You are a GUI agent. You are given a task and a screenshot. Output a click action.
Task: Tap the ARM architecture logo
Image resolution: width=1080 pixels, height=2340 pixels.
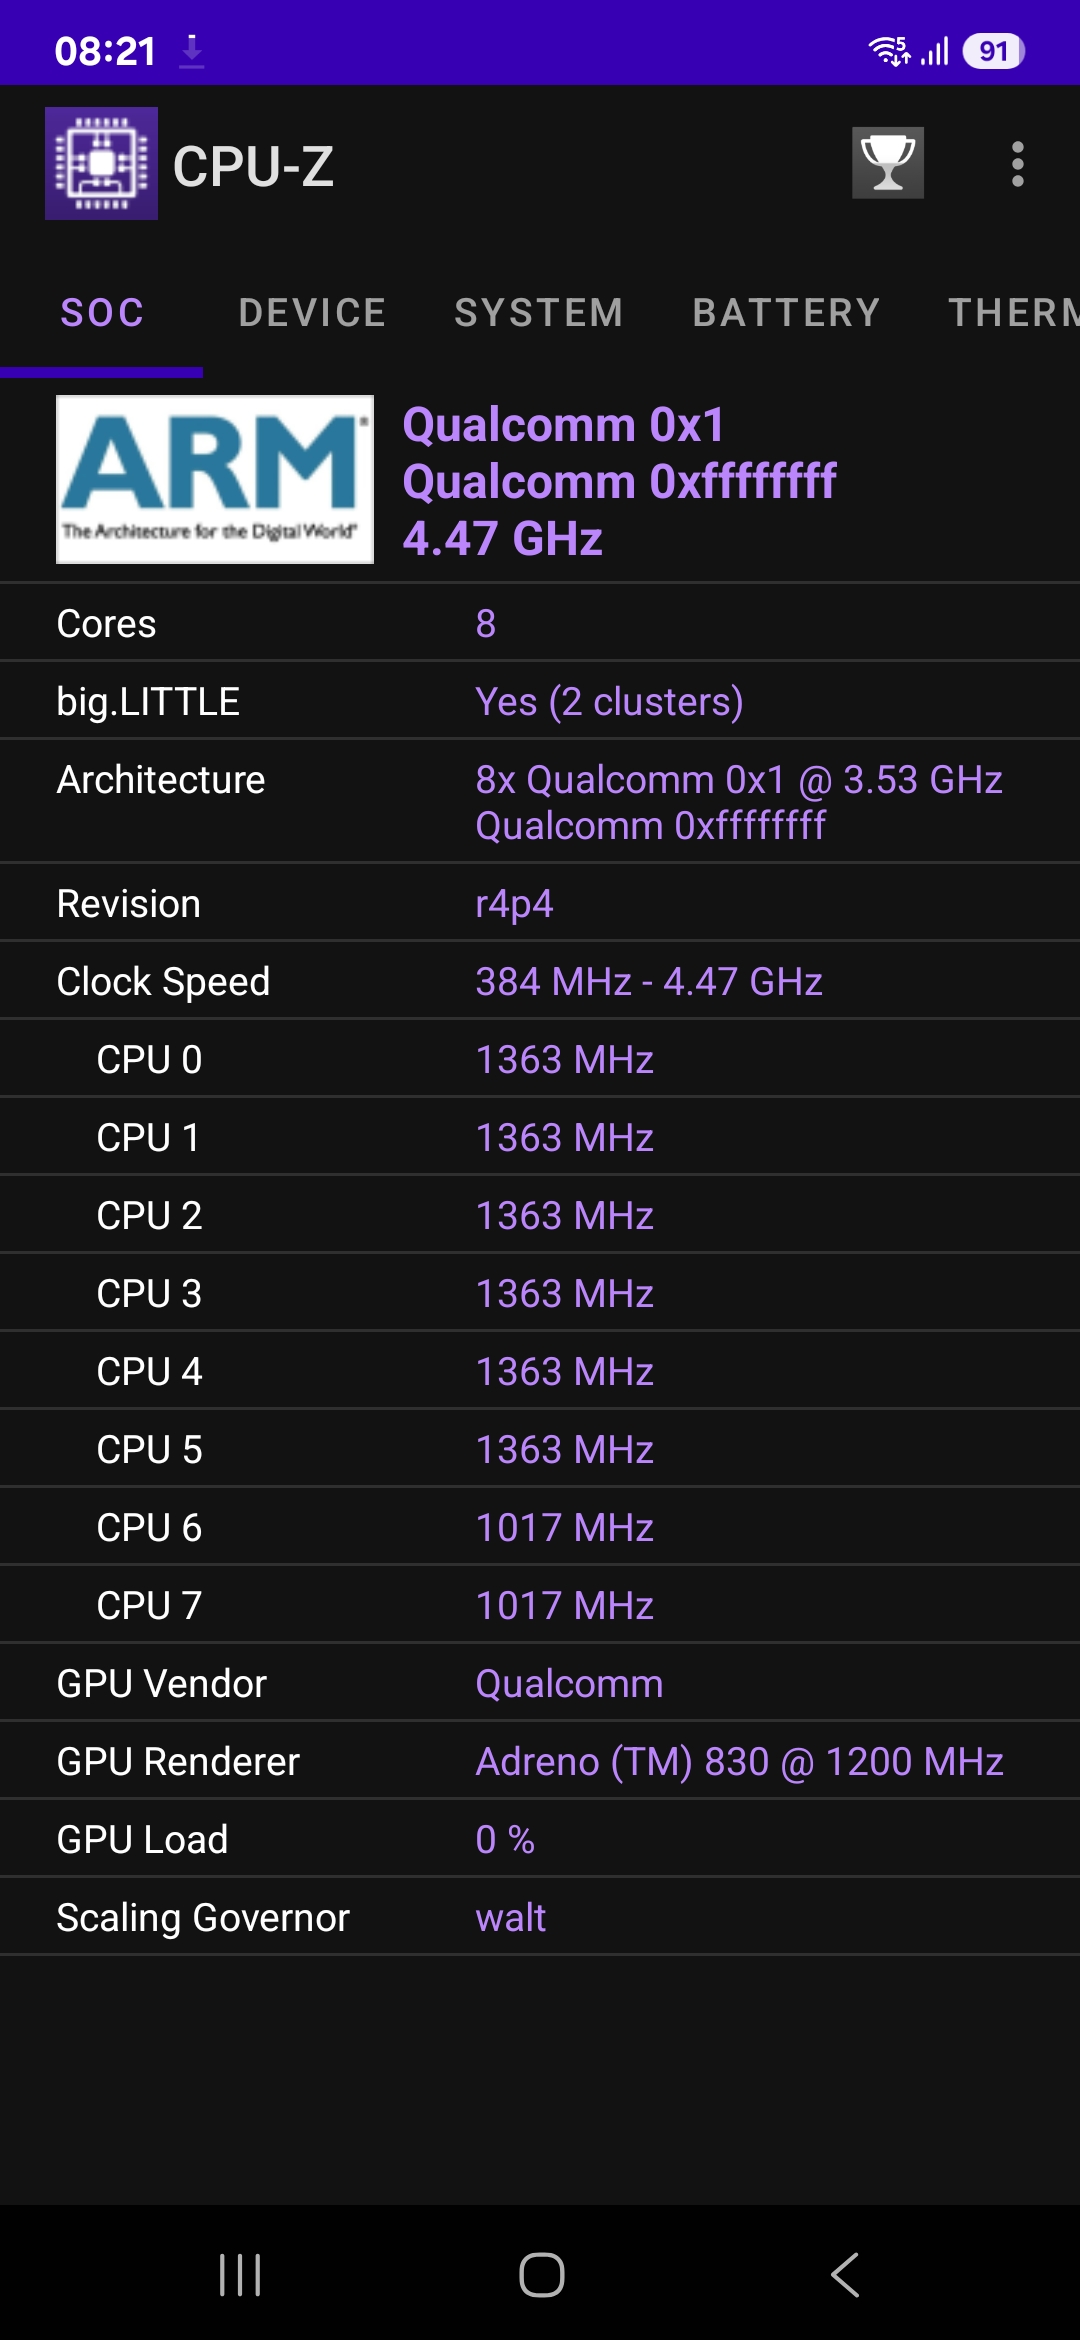click(215, 480)
